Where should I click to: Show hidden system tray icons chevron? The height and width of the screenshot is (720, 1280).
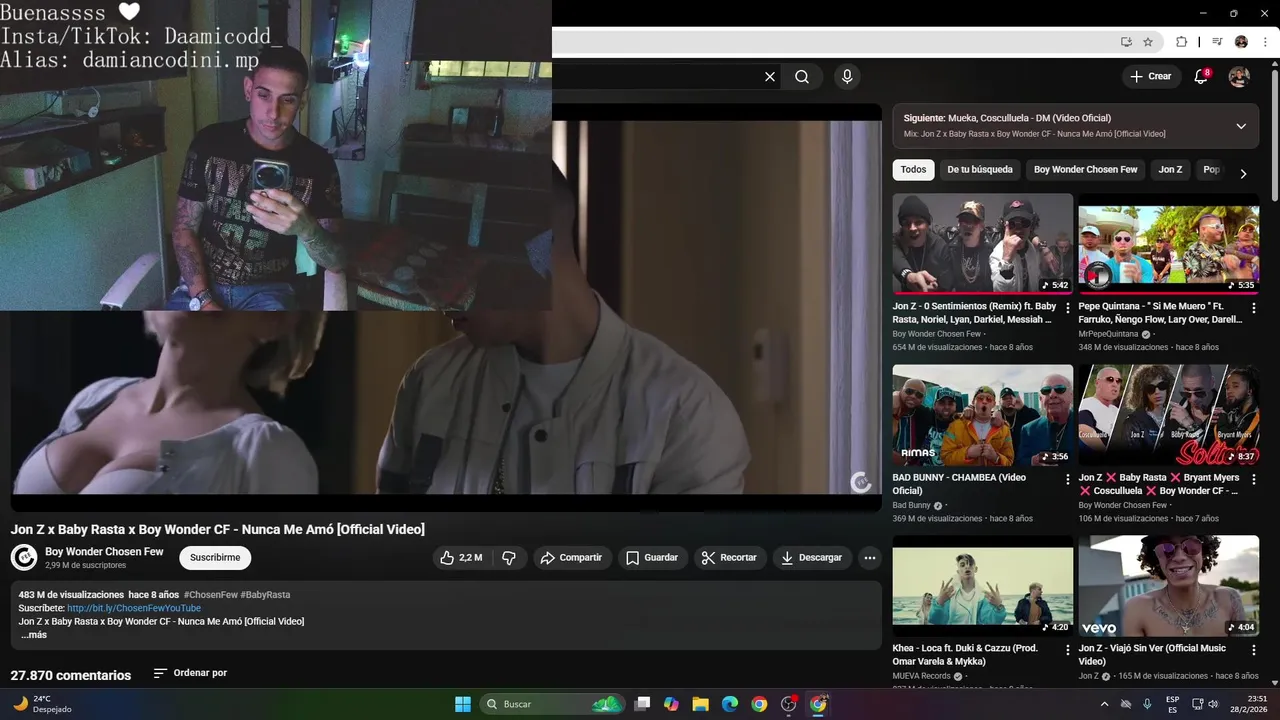coord(1104,704)
